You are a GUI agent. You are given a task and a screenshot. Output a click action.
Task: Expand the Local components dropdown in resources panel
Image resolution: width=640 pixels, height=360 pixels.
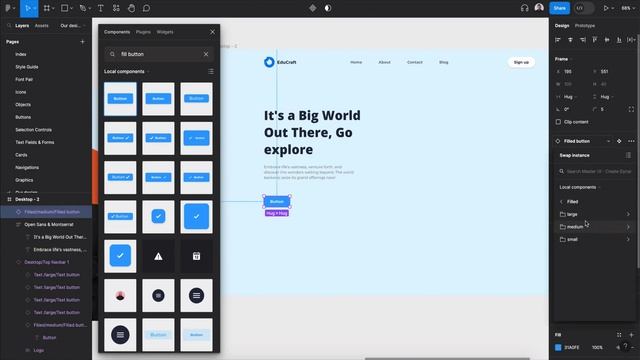pyautogui.click(x=127, y=71)
